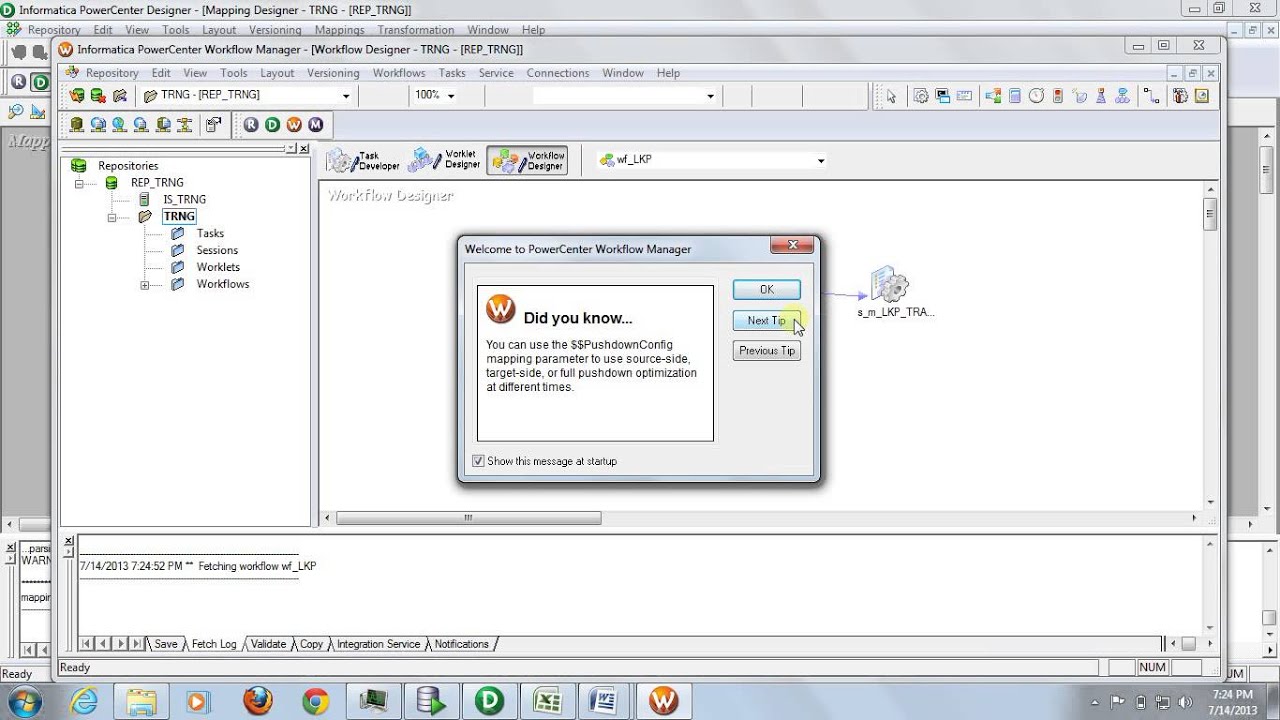Click the workspace vertical scrollbar thumb

coord(1210,214)
